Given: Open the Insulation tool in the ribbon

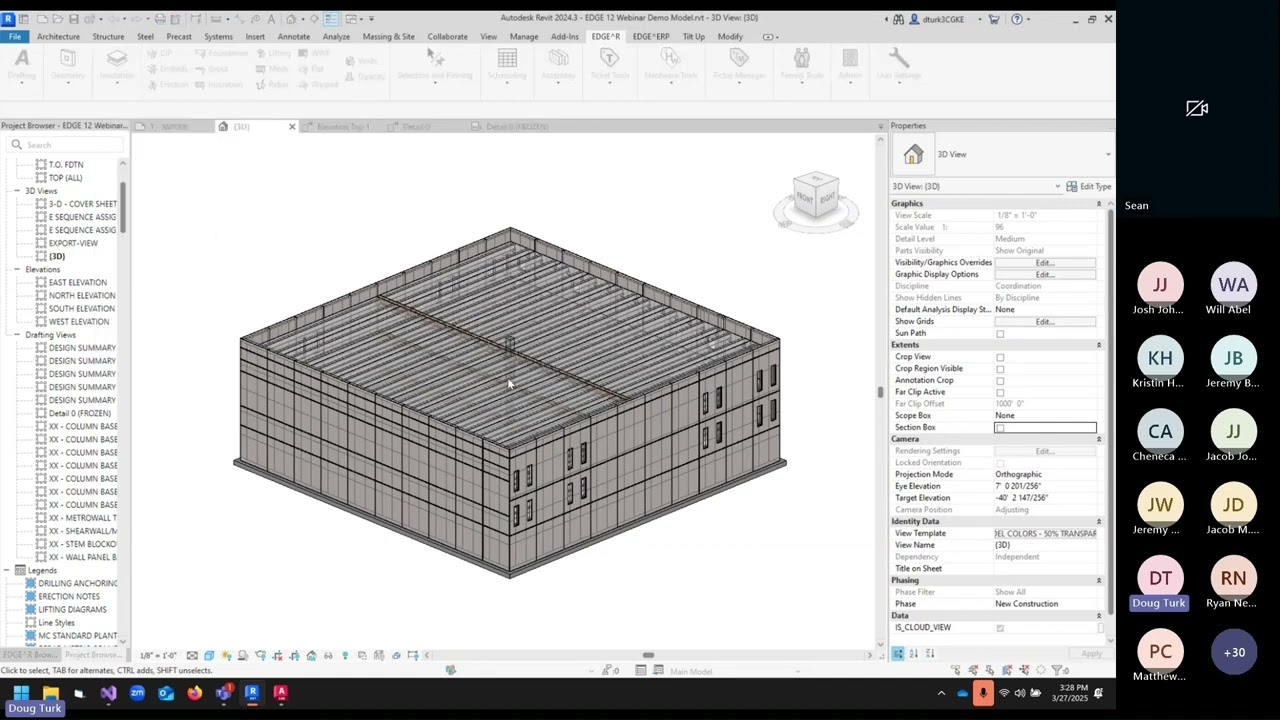Looking at the screenshot, I should click(x=117, y=64).
